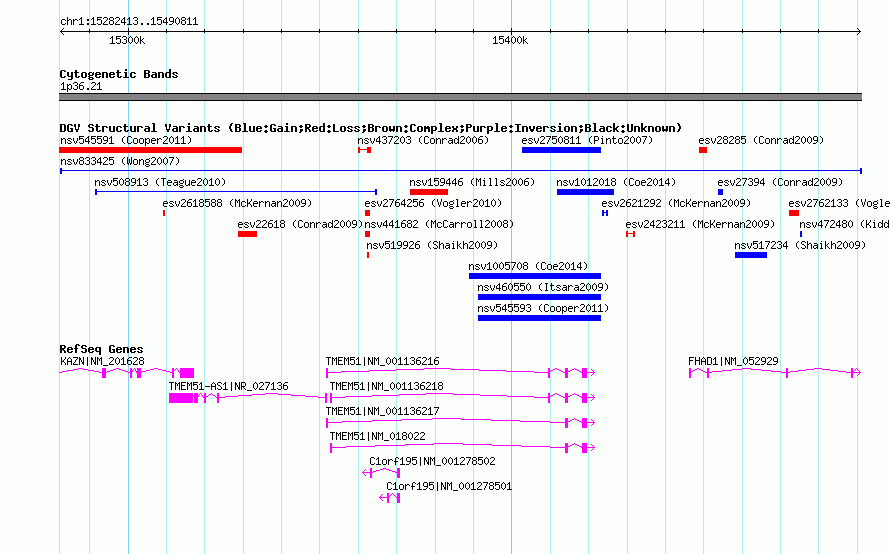
Task: Open the esv22618 (Conrad2009) variant label
Action: (x=300, y=224)
